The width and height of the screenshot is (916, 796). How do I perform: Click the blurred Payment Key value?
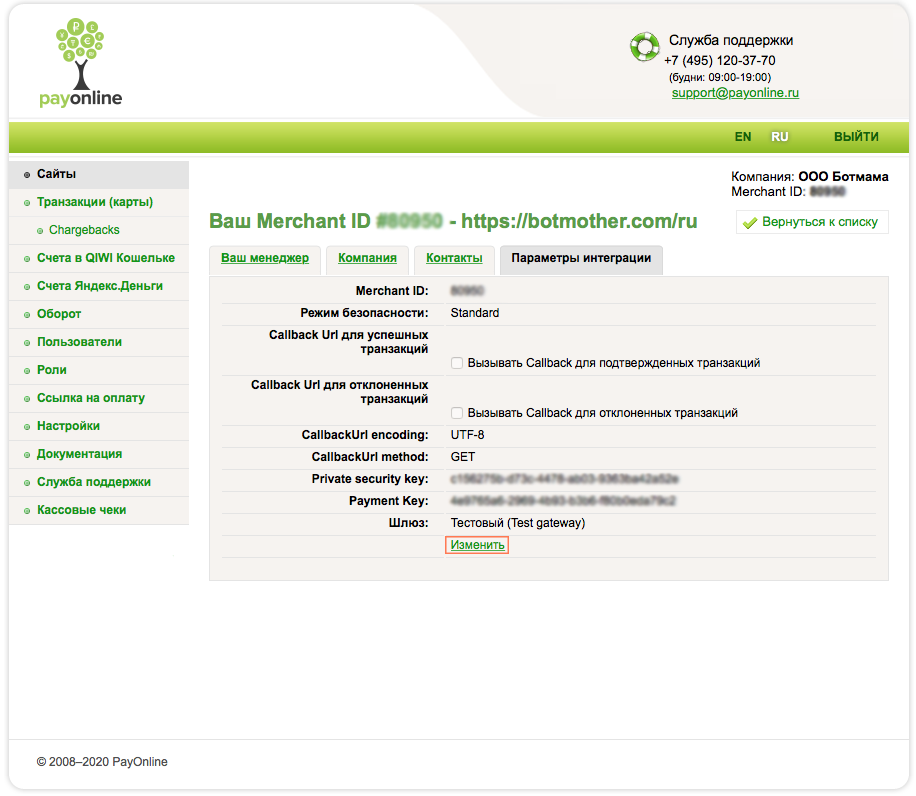pyautogui.click(x=563, y=501)
